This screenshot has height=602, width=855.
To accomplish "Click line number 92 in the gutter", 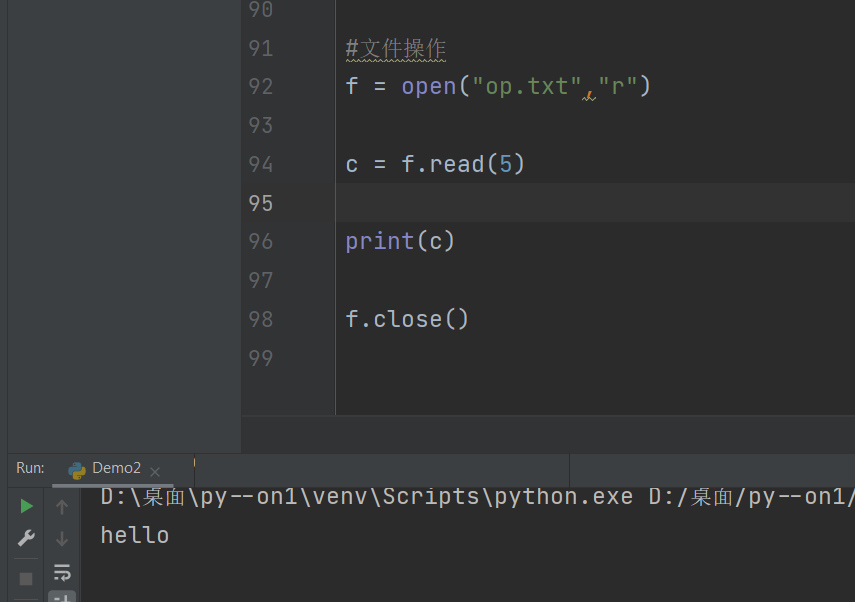I will click(260, 87).
